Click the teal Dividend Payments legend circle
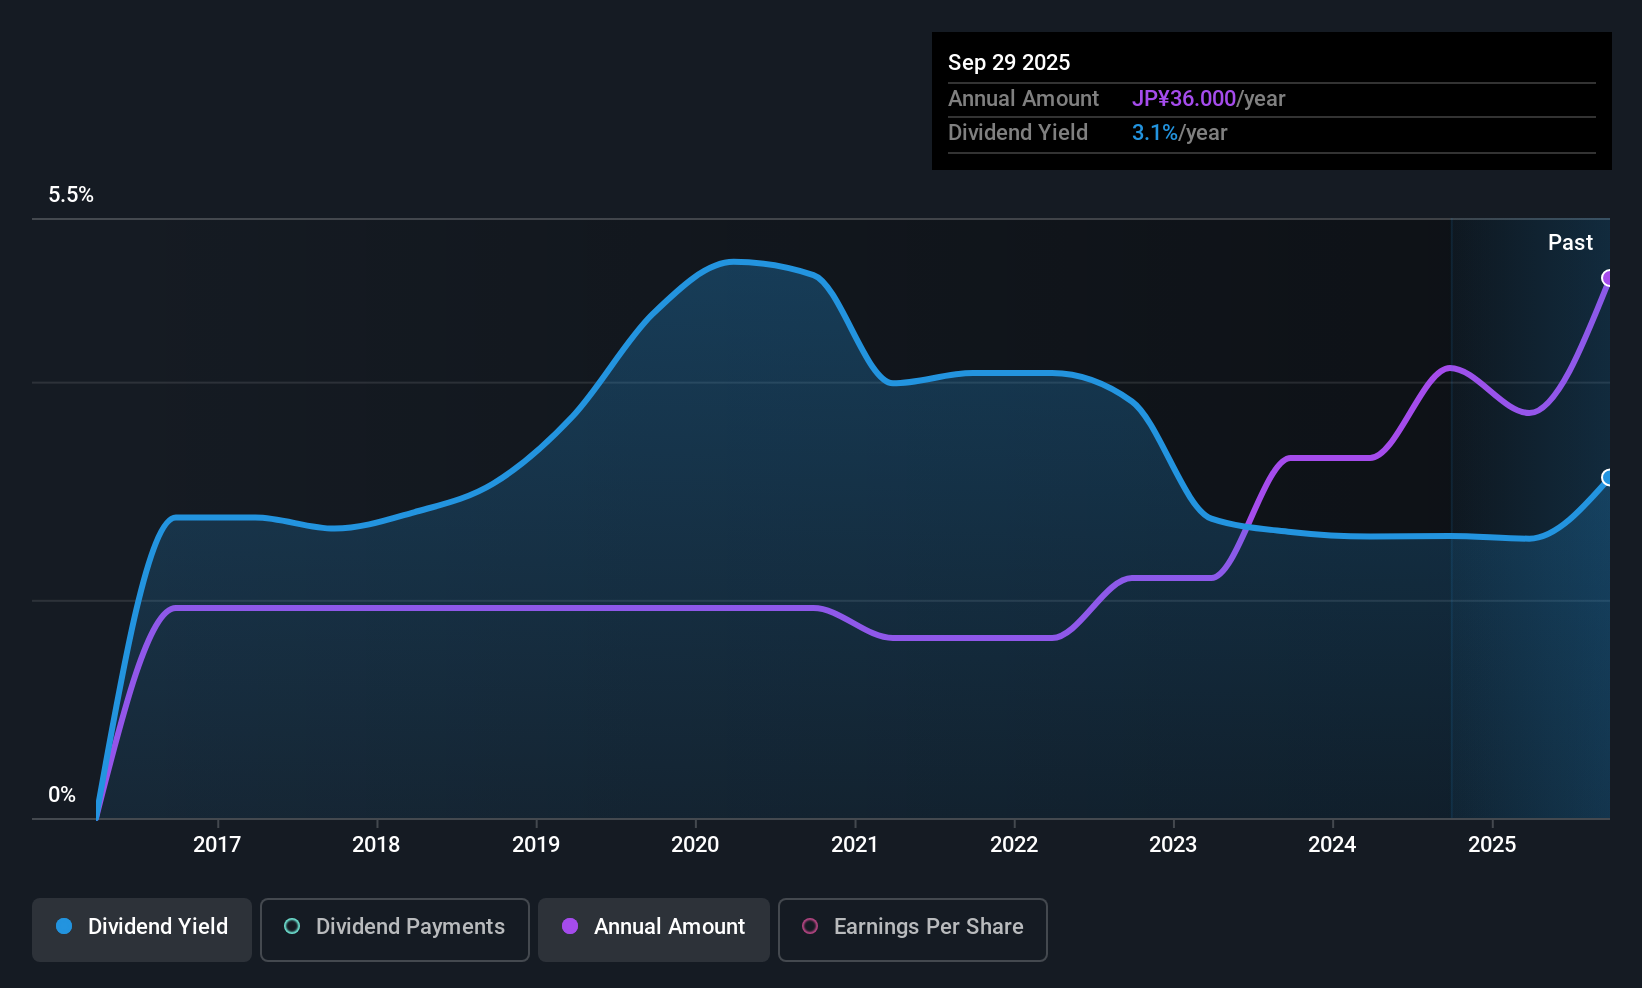Viewport: 1642px width, 988px height. tap(292, 927)
